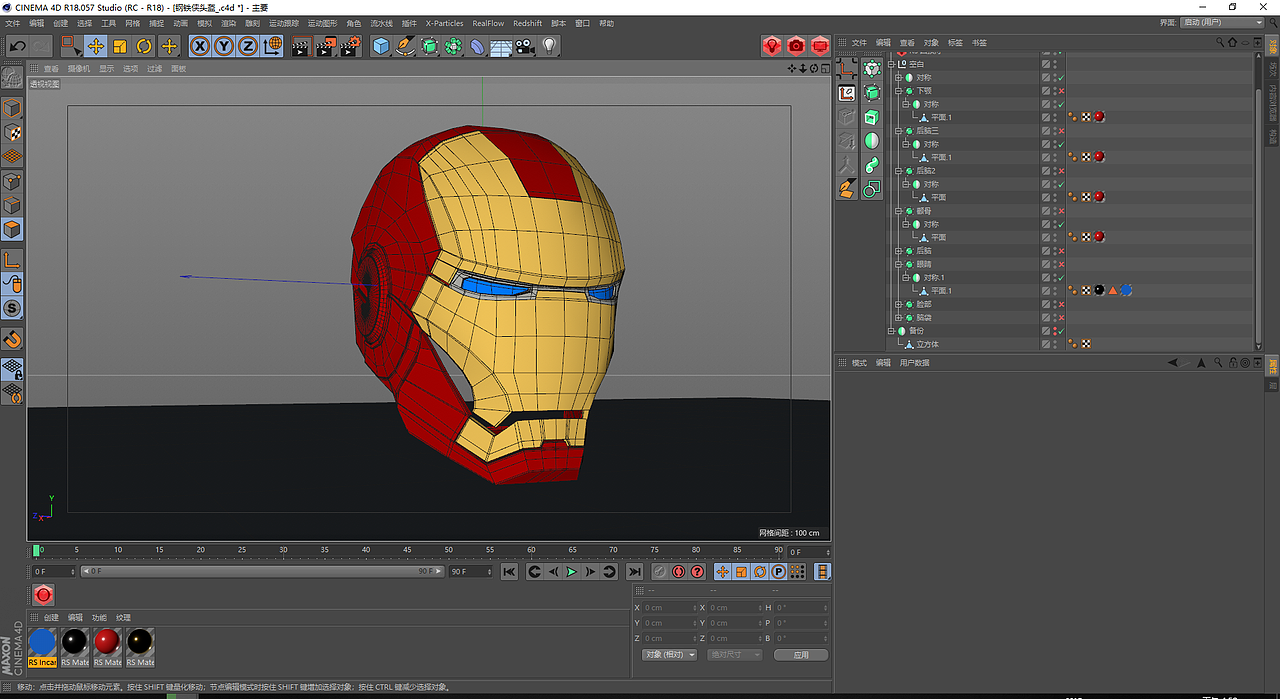The image size is (1280, 699).
Task: Collapse the 眼睛 object tree node
Action: pyautogui.click(x=898, y=264)
